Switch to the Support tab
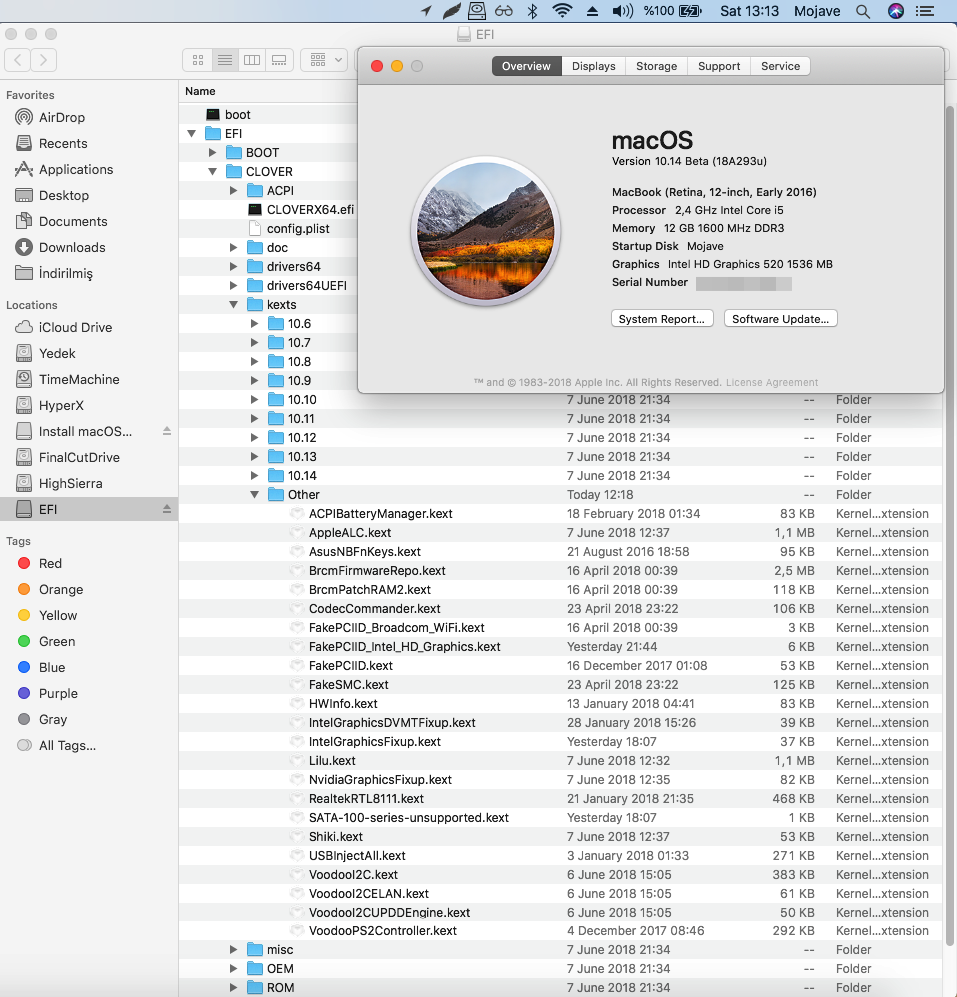Screen dimensions: 957x997 click(719, 66)
